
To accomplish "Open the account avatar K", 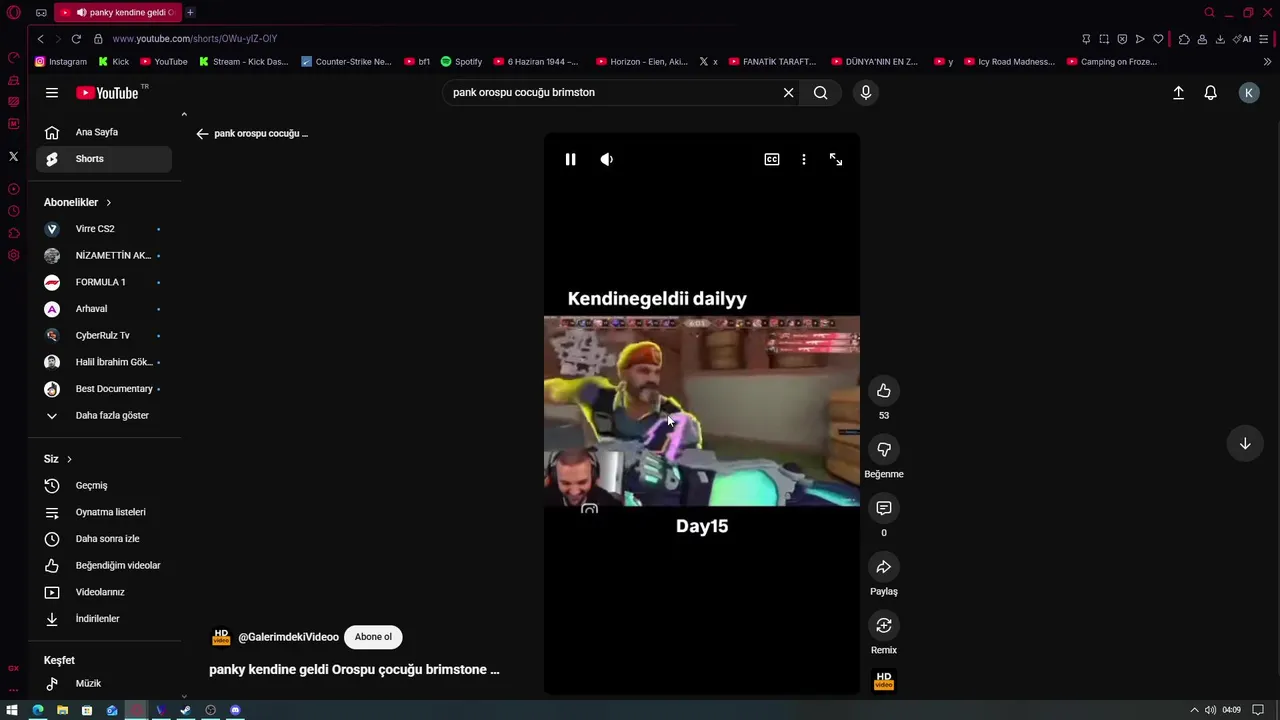I will (1249, 93).
